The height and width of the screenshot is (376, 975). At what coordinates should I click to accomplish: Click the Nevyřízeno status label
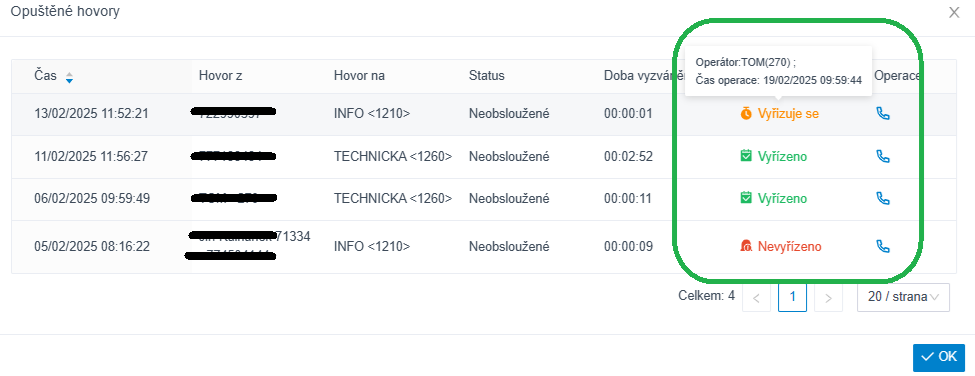point(790,247)
